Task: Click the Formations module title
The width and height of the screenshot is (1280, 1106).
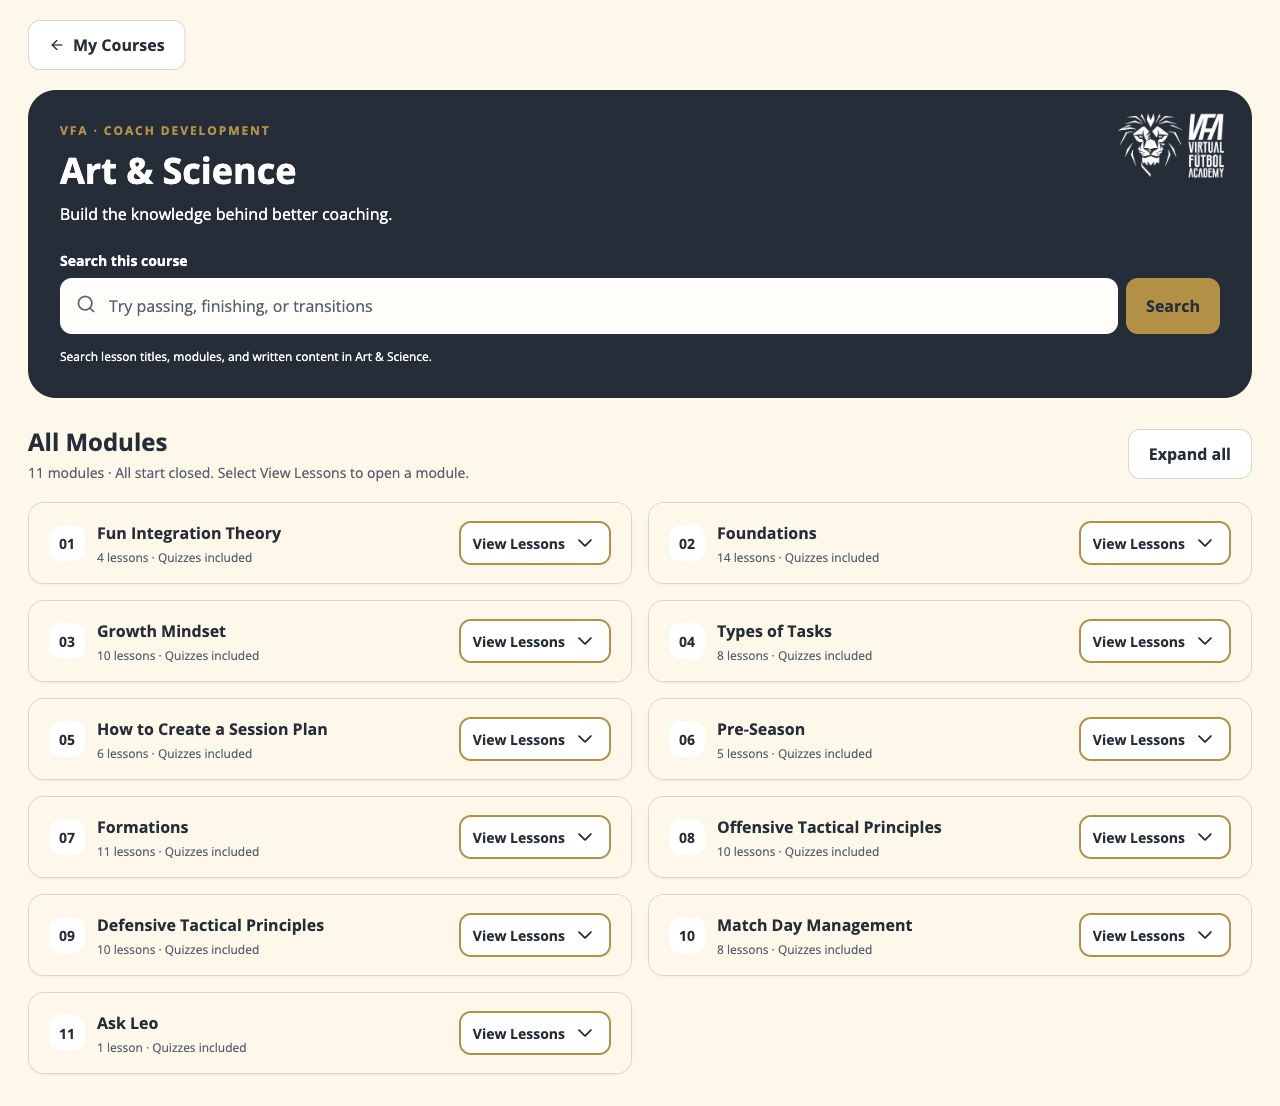Action: coord(143,827)
